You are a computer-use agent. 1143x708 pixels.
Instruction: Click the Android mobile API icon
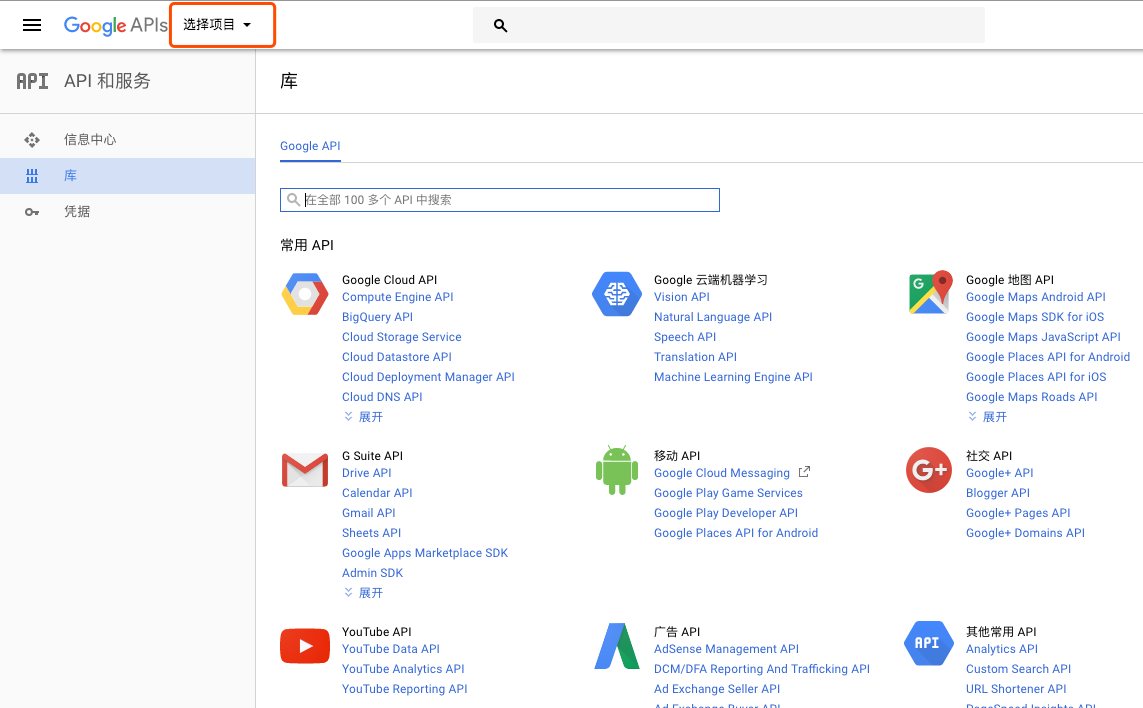[x=616, y=470]
